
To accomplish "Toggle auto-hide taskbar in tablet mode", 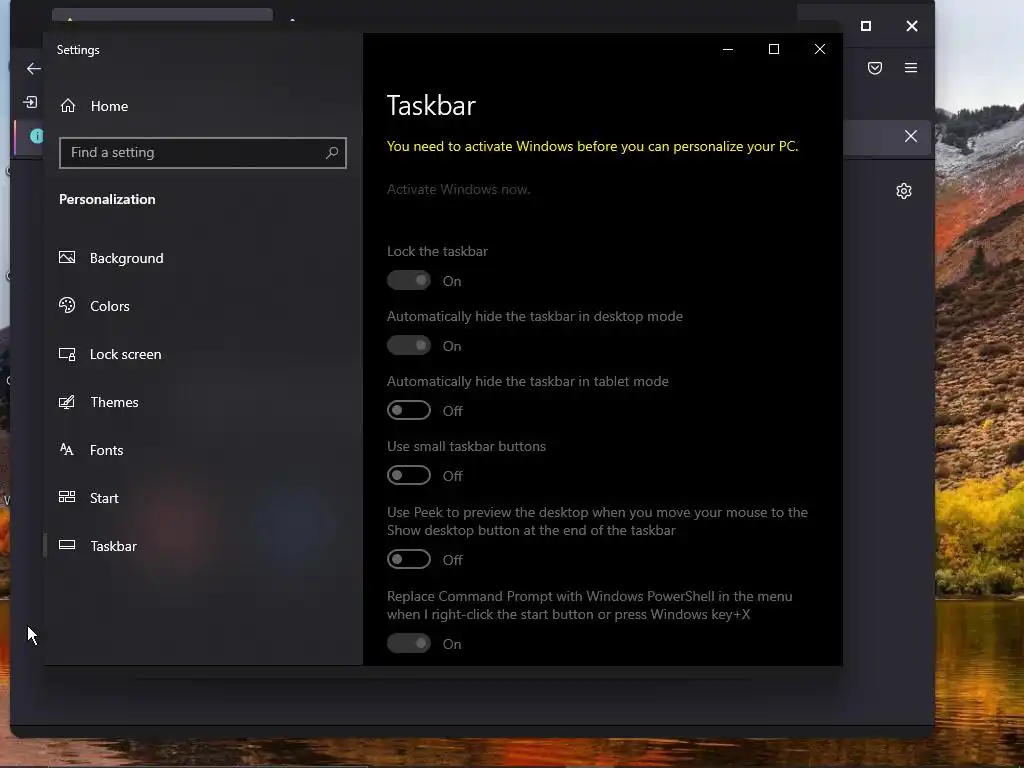I will pos(409,410).
